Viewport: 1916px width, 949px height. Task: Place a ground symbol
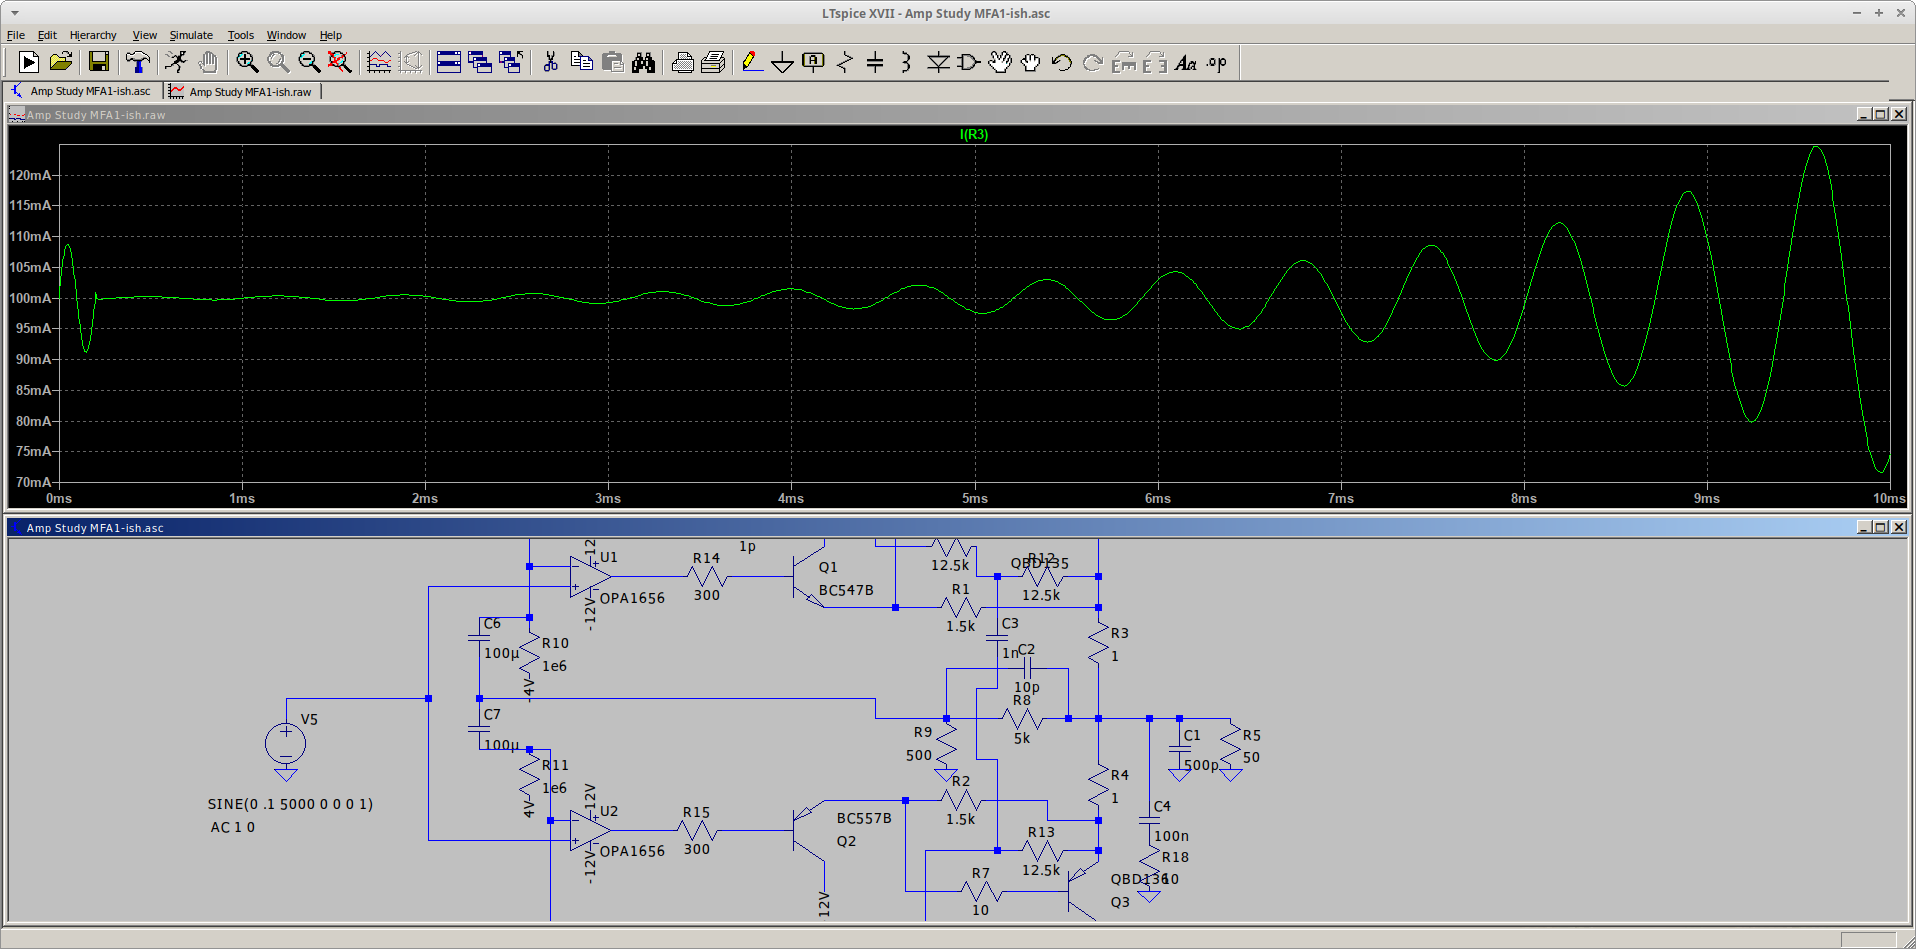[x=783, y=63]
